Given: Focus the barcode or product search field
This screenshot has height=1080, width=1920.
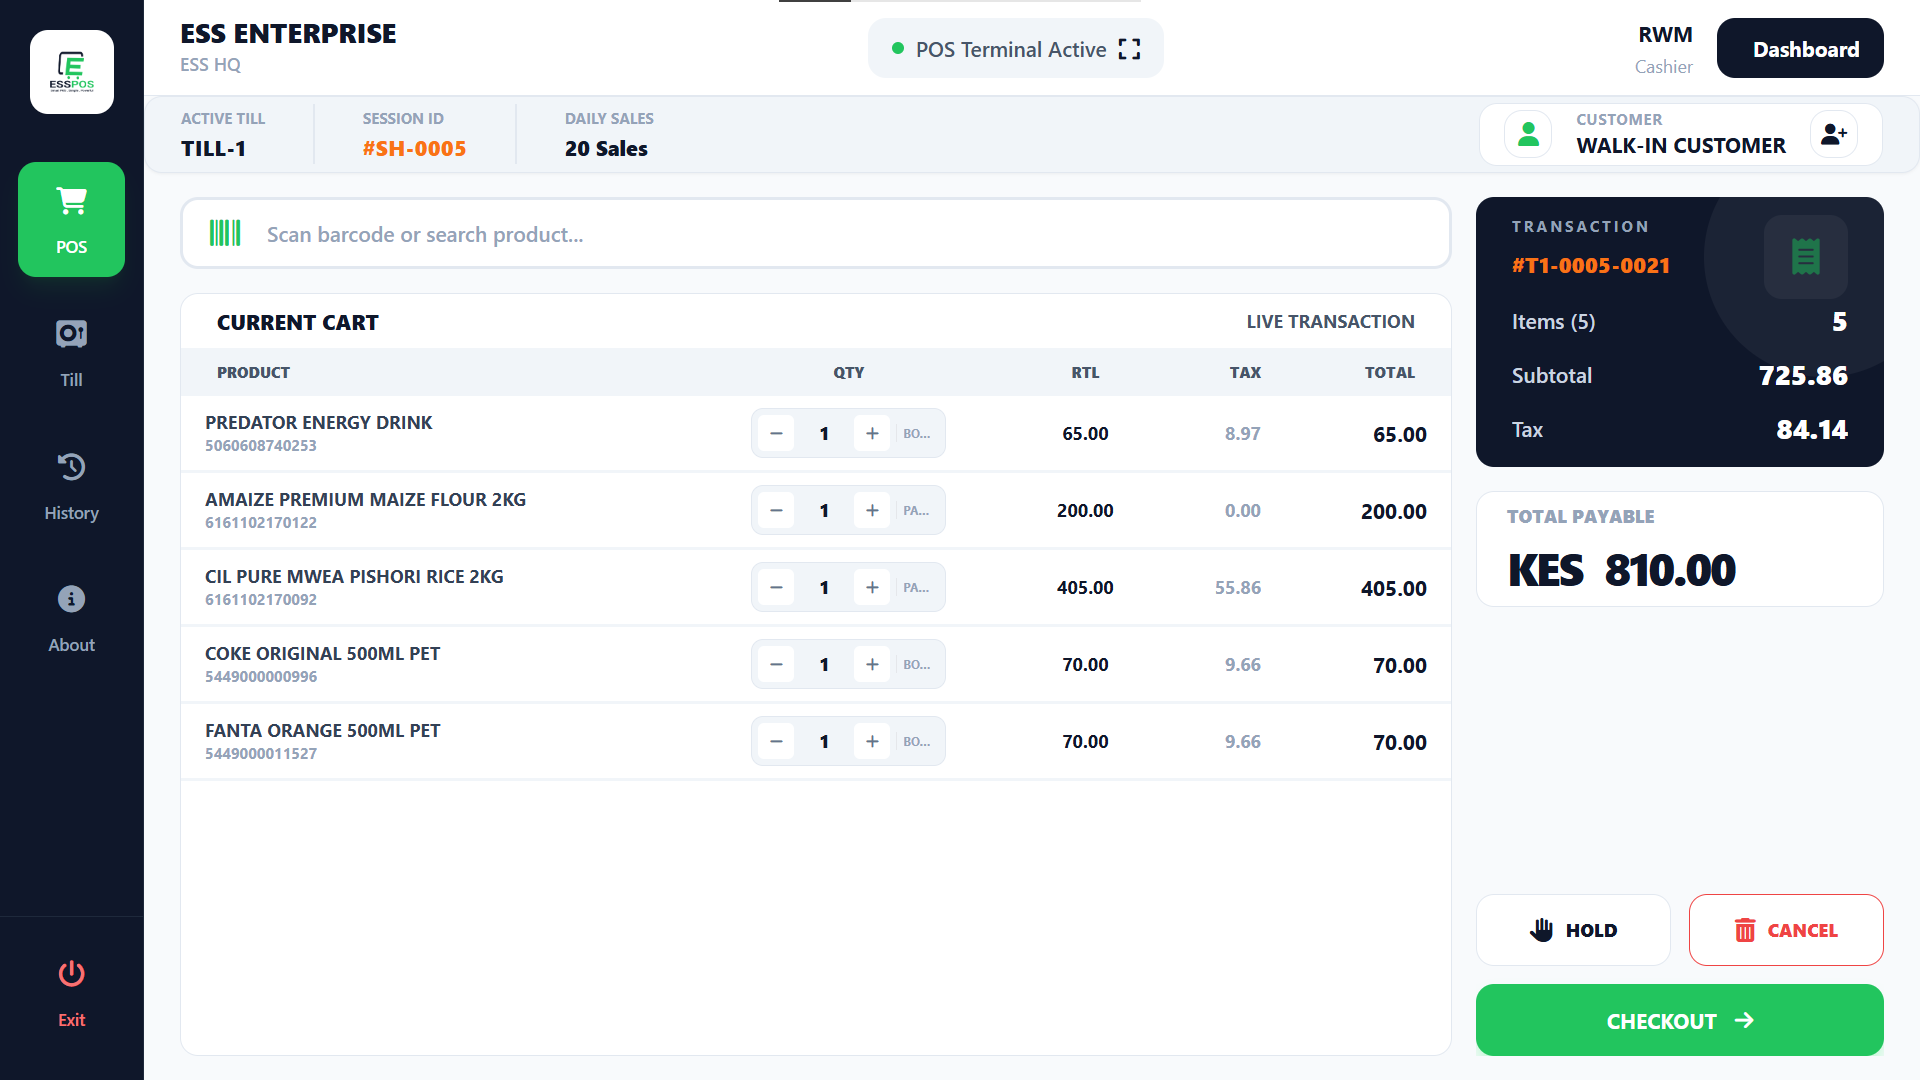Looking at the screenshot, I should click(816, 233).
